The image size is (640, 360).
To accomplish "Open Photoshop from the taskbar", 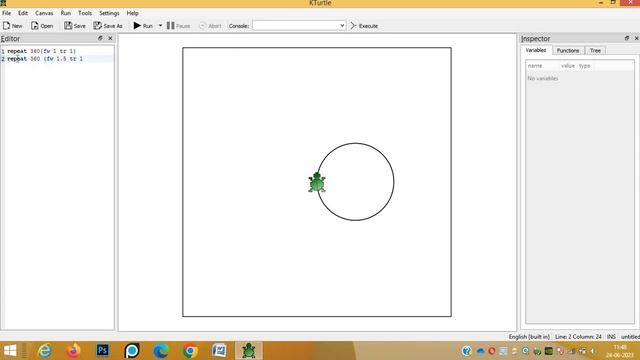I will pos(102,351).
